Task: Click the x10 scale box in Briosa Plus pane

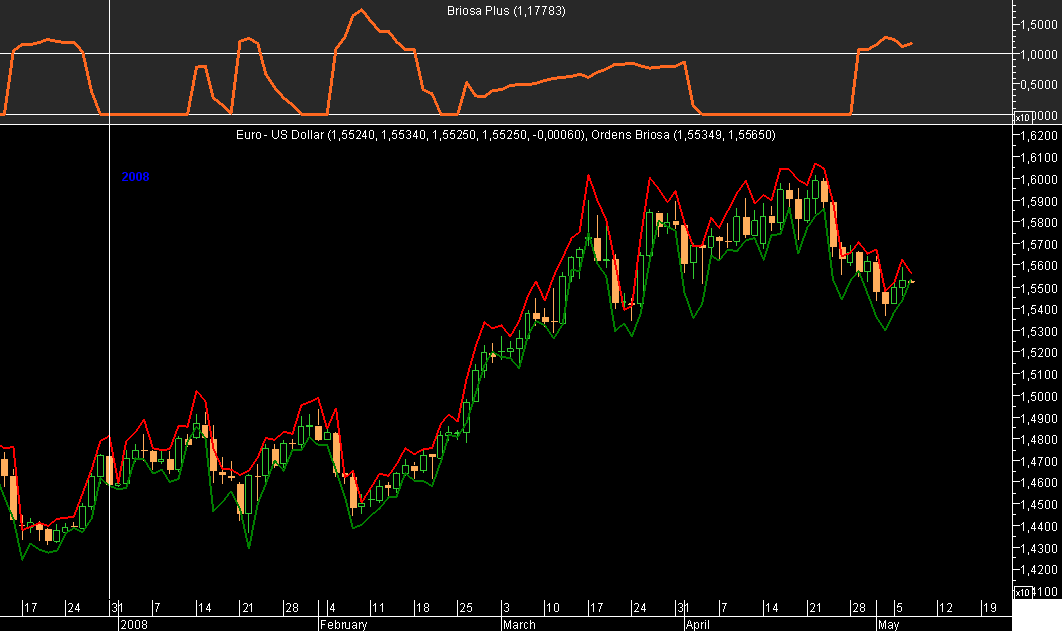Action: click(1021, 118)
